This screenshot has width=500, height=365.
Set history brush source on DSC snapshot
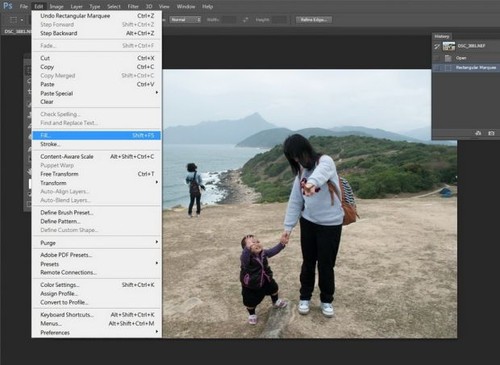437,46
